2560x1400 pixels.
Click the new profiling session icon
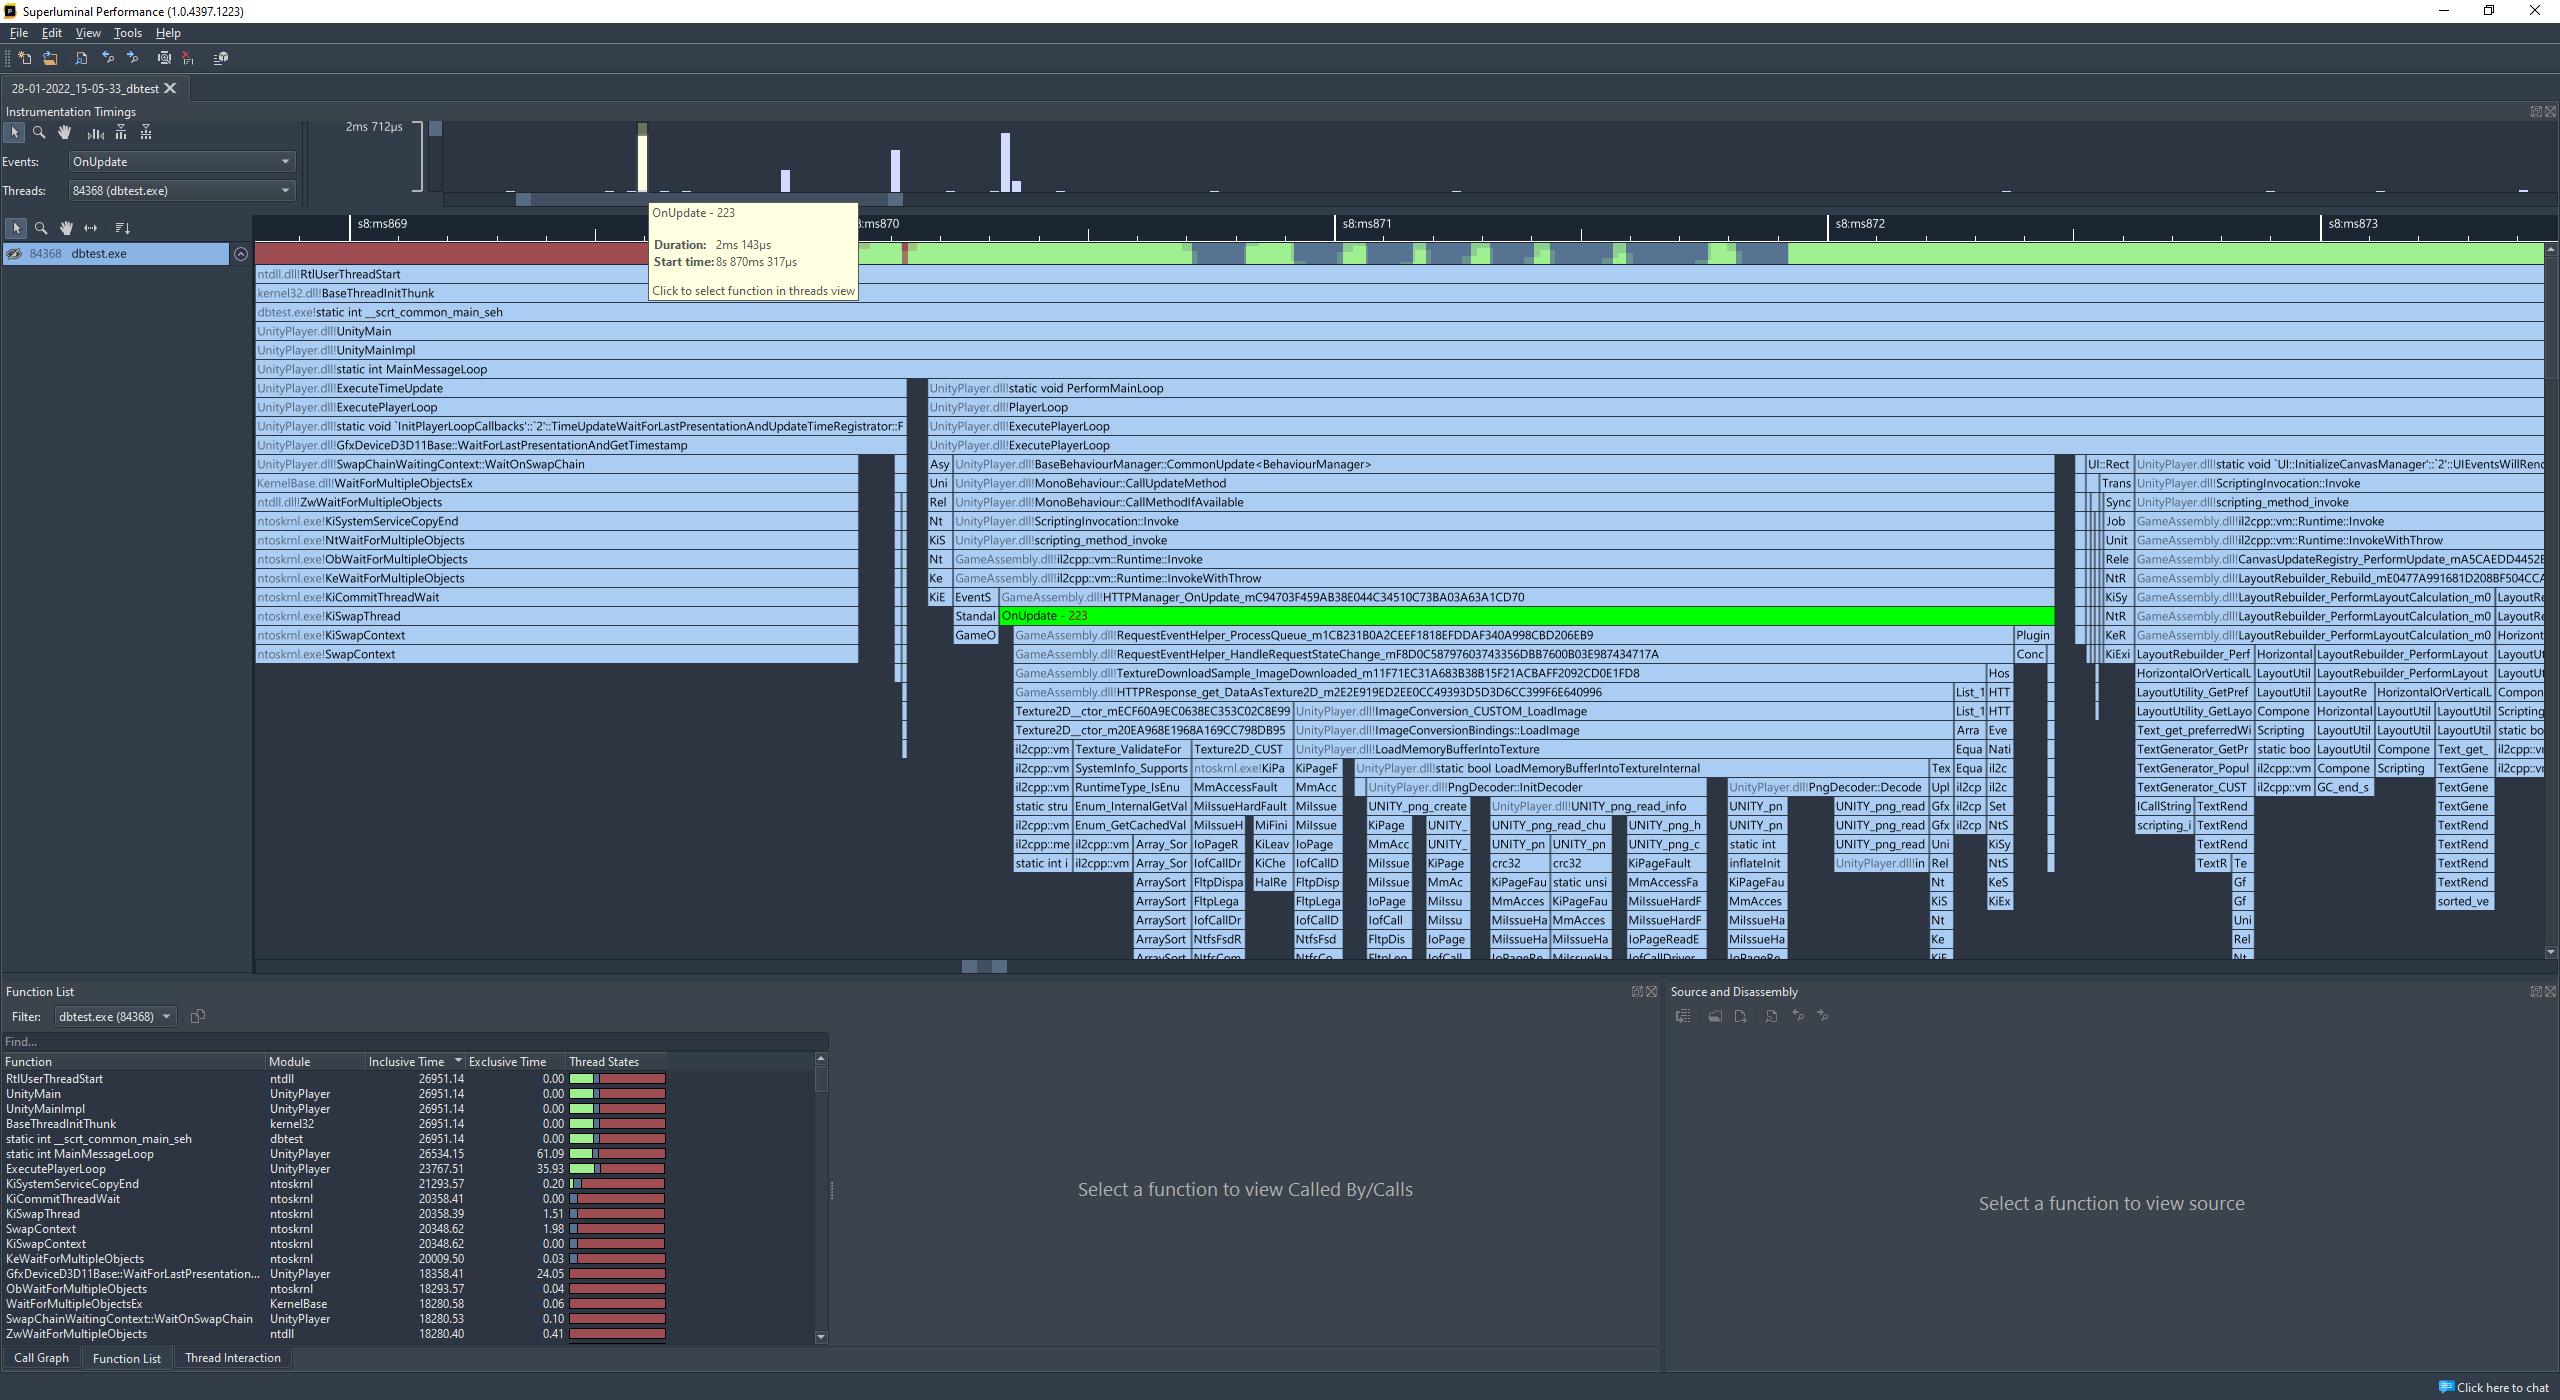click(x=25, y=58)
